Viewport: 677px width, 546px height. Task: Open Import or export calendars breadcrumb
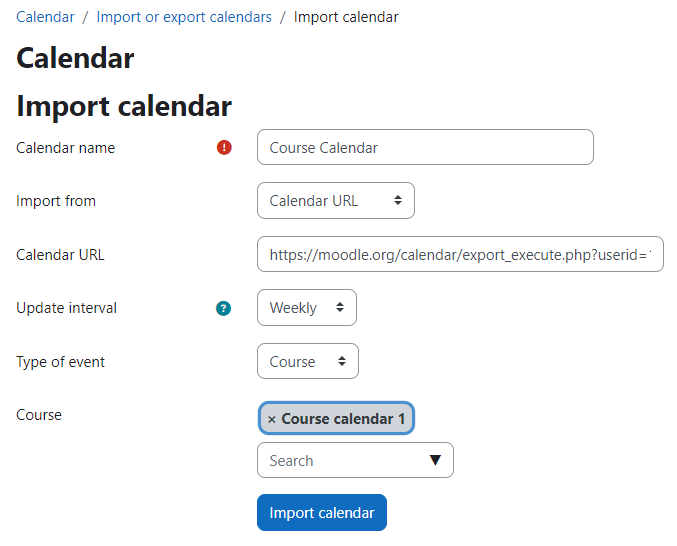tap(184, 17)
